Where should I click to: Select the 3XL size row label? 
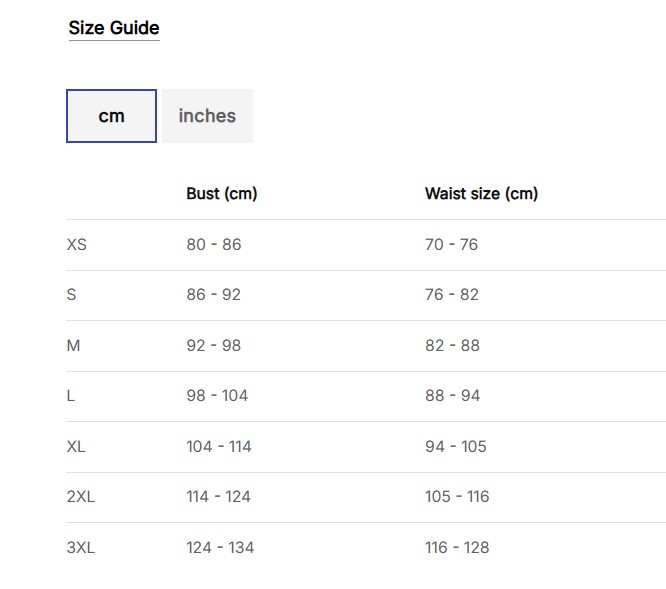[x=81, y=548]
